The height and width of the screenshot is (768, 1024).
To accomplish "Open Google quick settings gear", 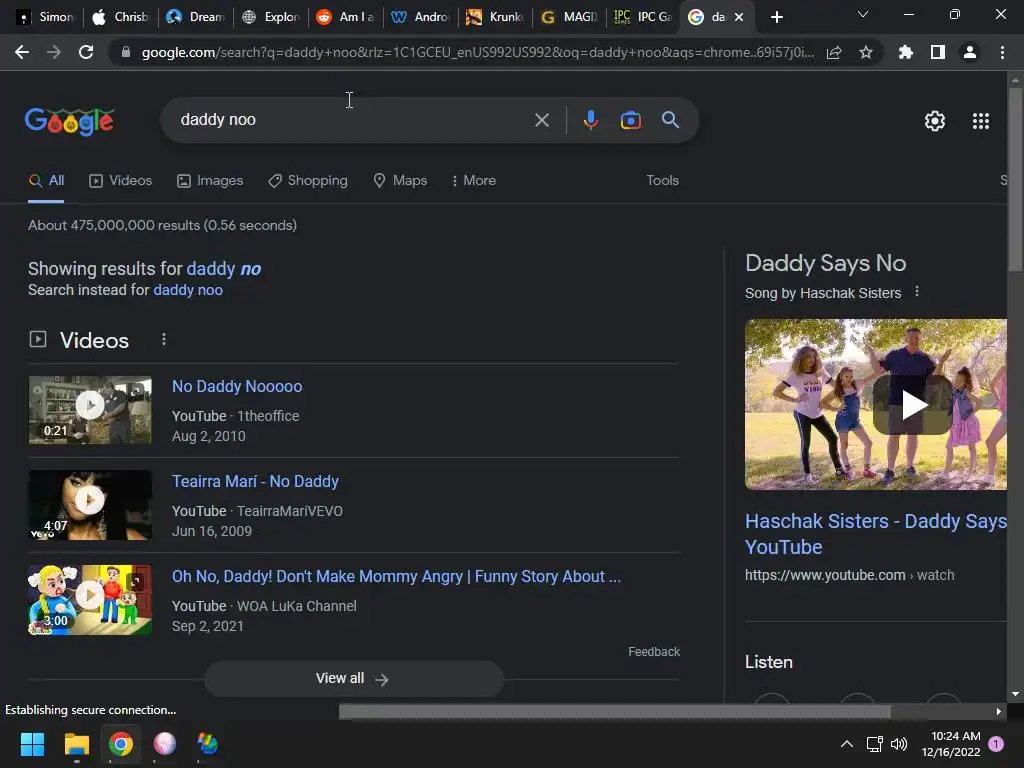I will [x=935, y=121].
